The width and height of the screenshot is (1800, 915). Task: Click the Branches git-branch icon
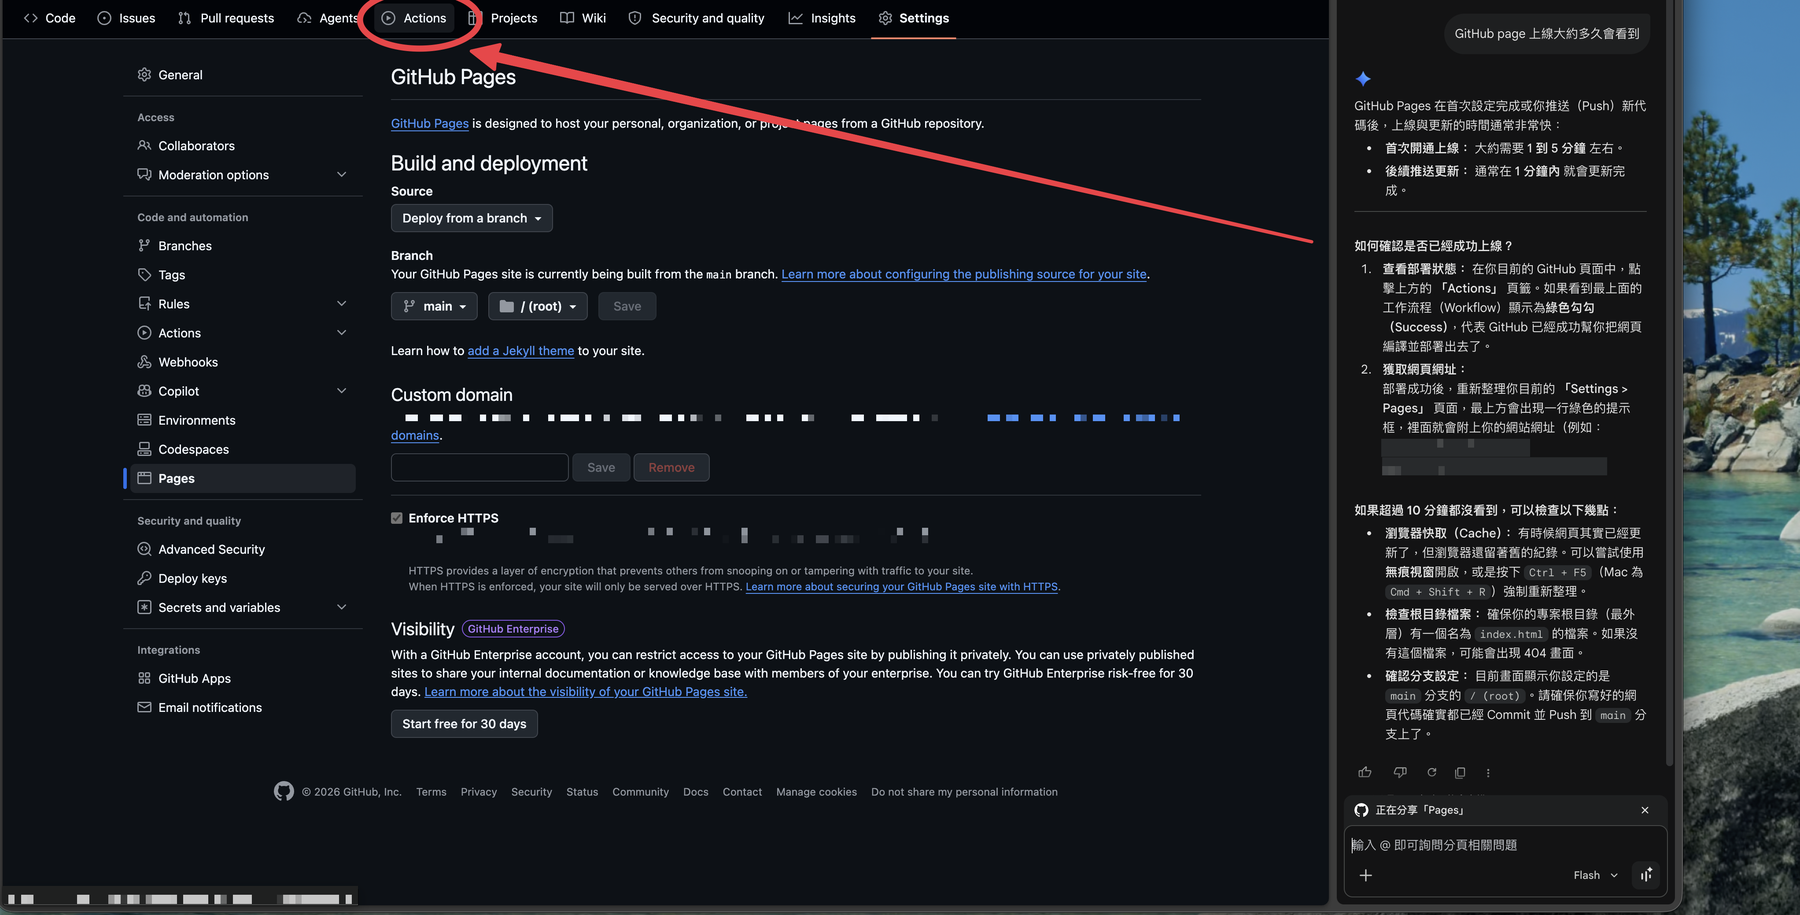(144, 246)
